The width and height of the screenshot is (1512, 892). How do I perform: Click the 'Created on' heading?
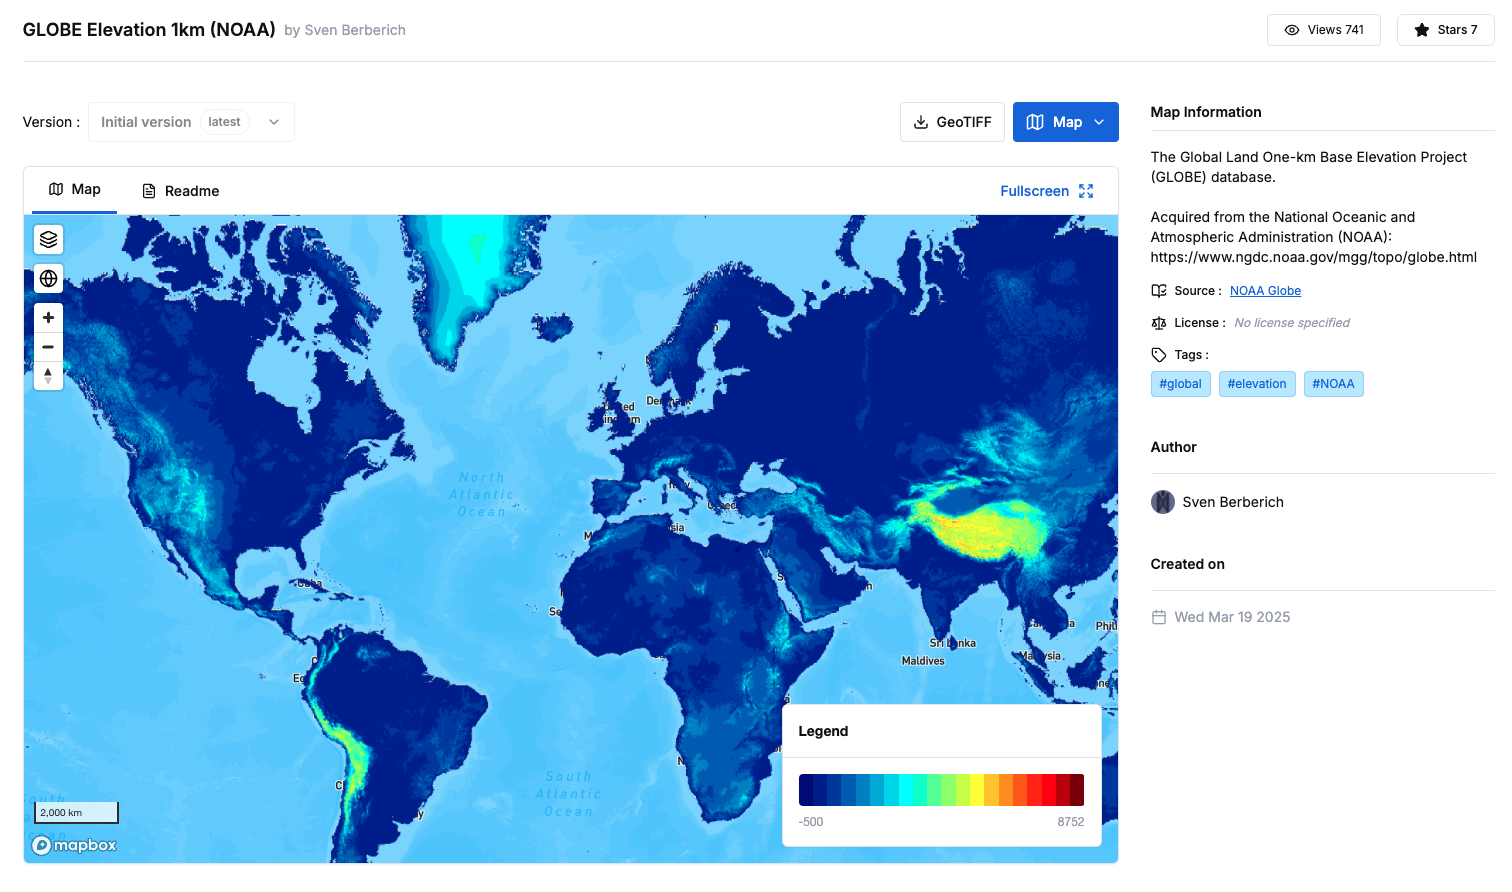click(1187, 564)
